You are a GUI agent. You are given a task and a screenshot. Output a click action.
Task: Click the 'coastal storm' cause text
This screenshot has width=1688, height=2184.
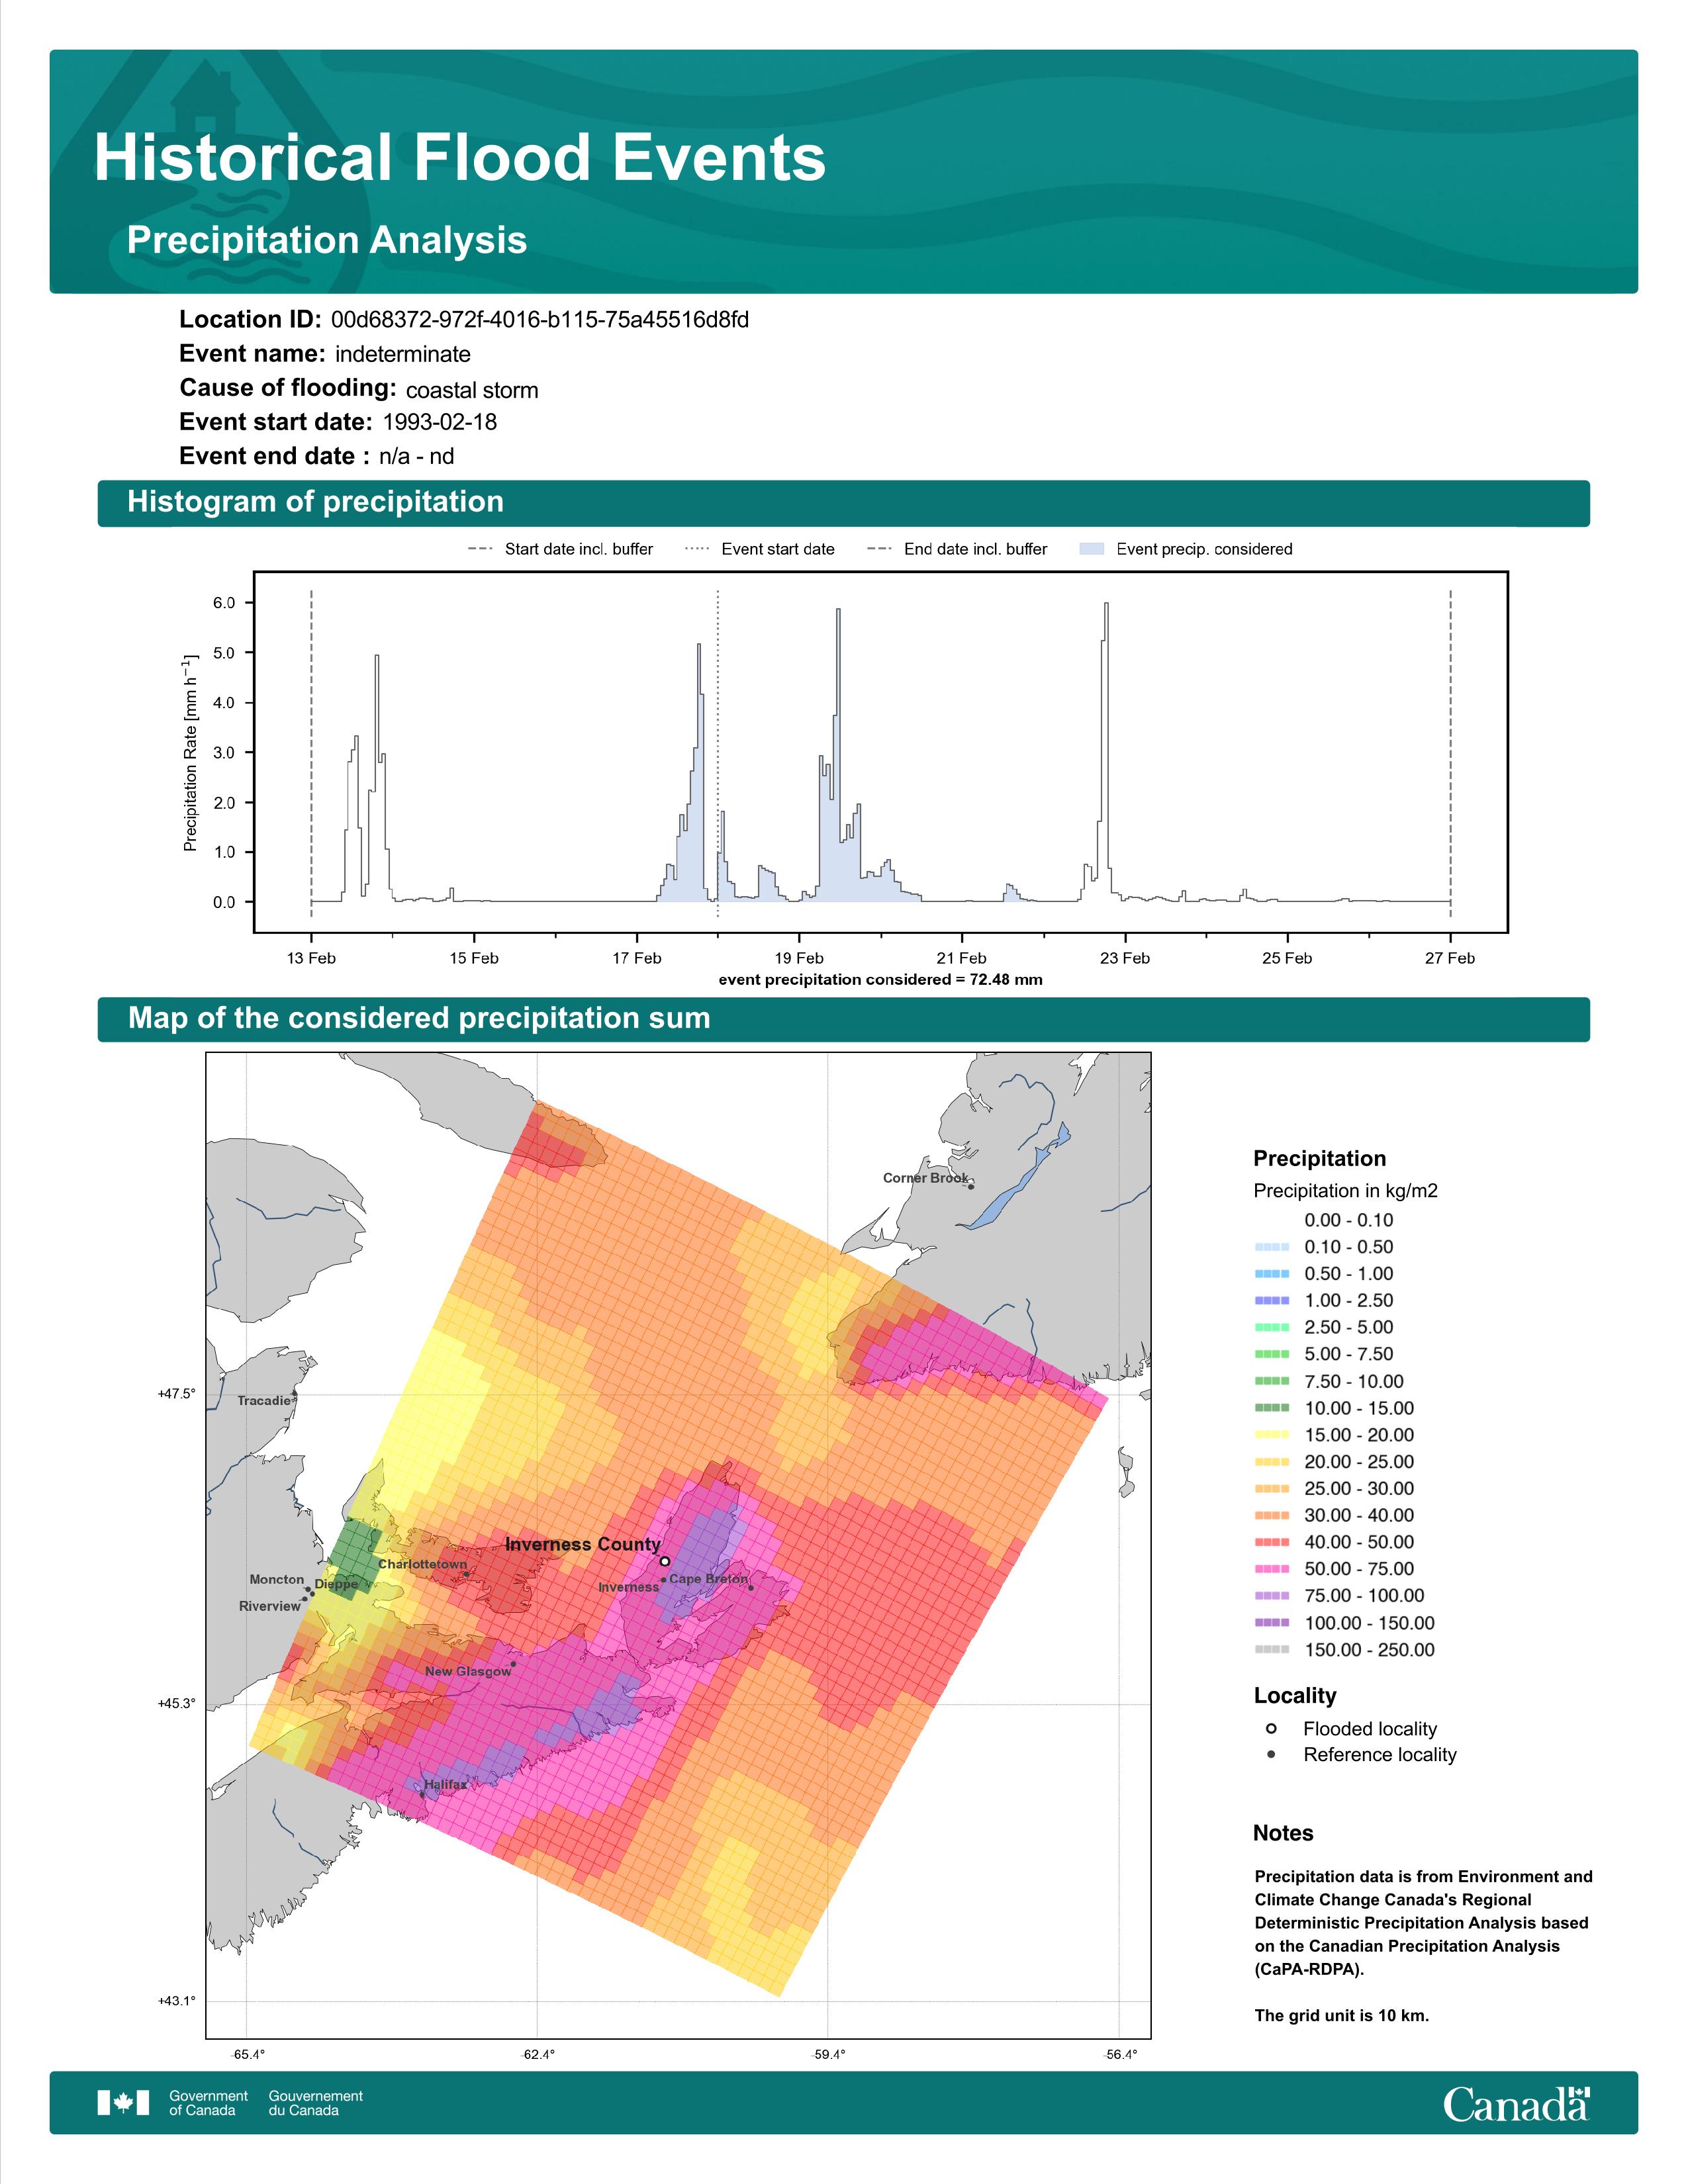coord(472,390)
